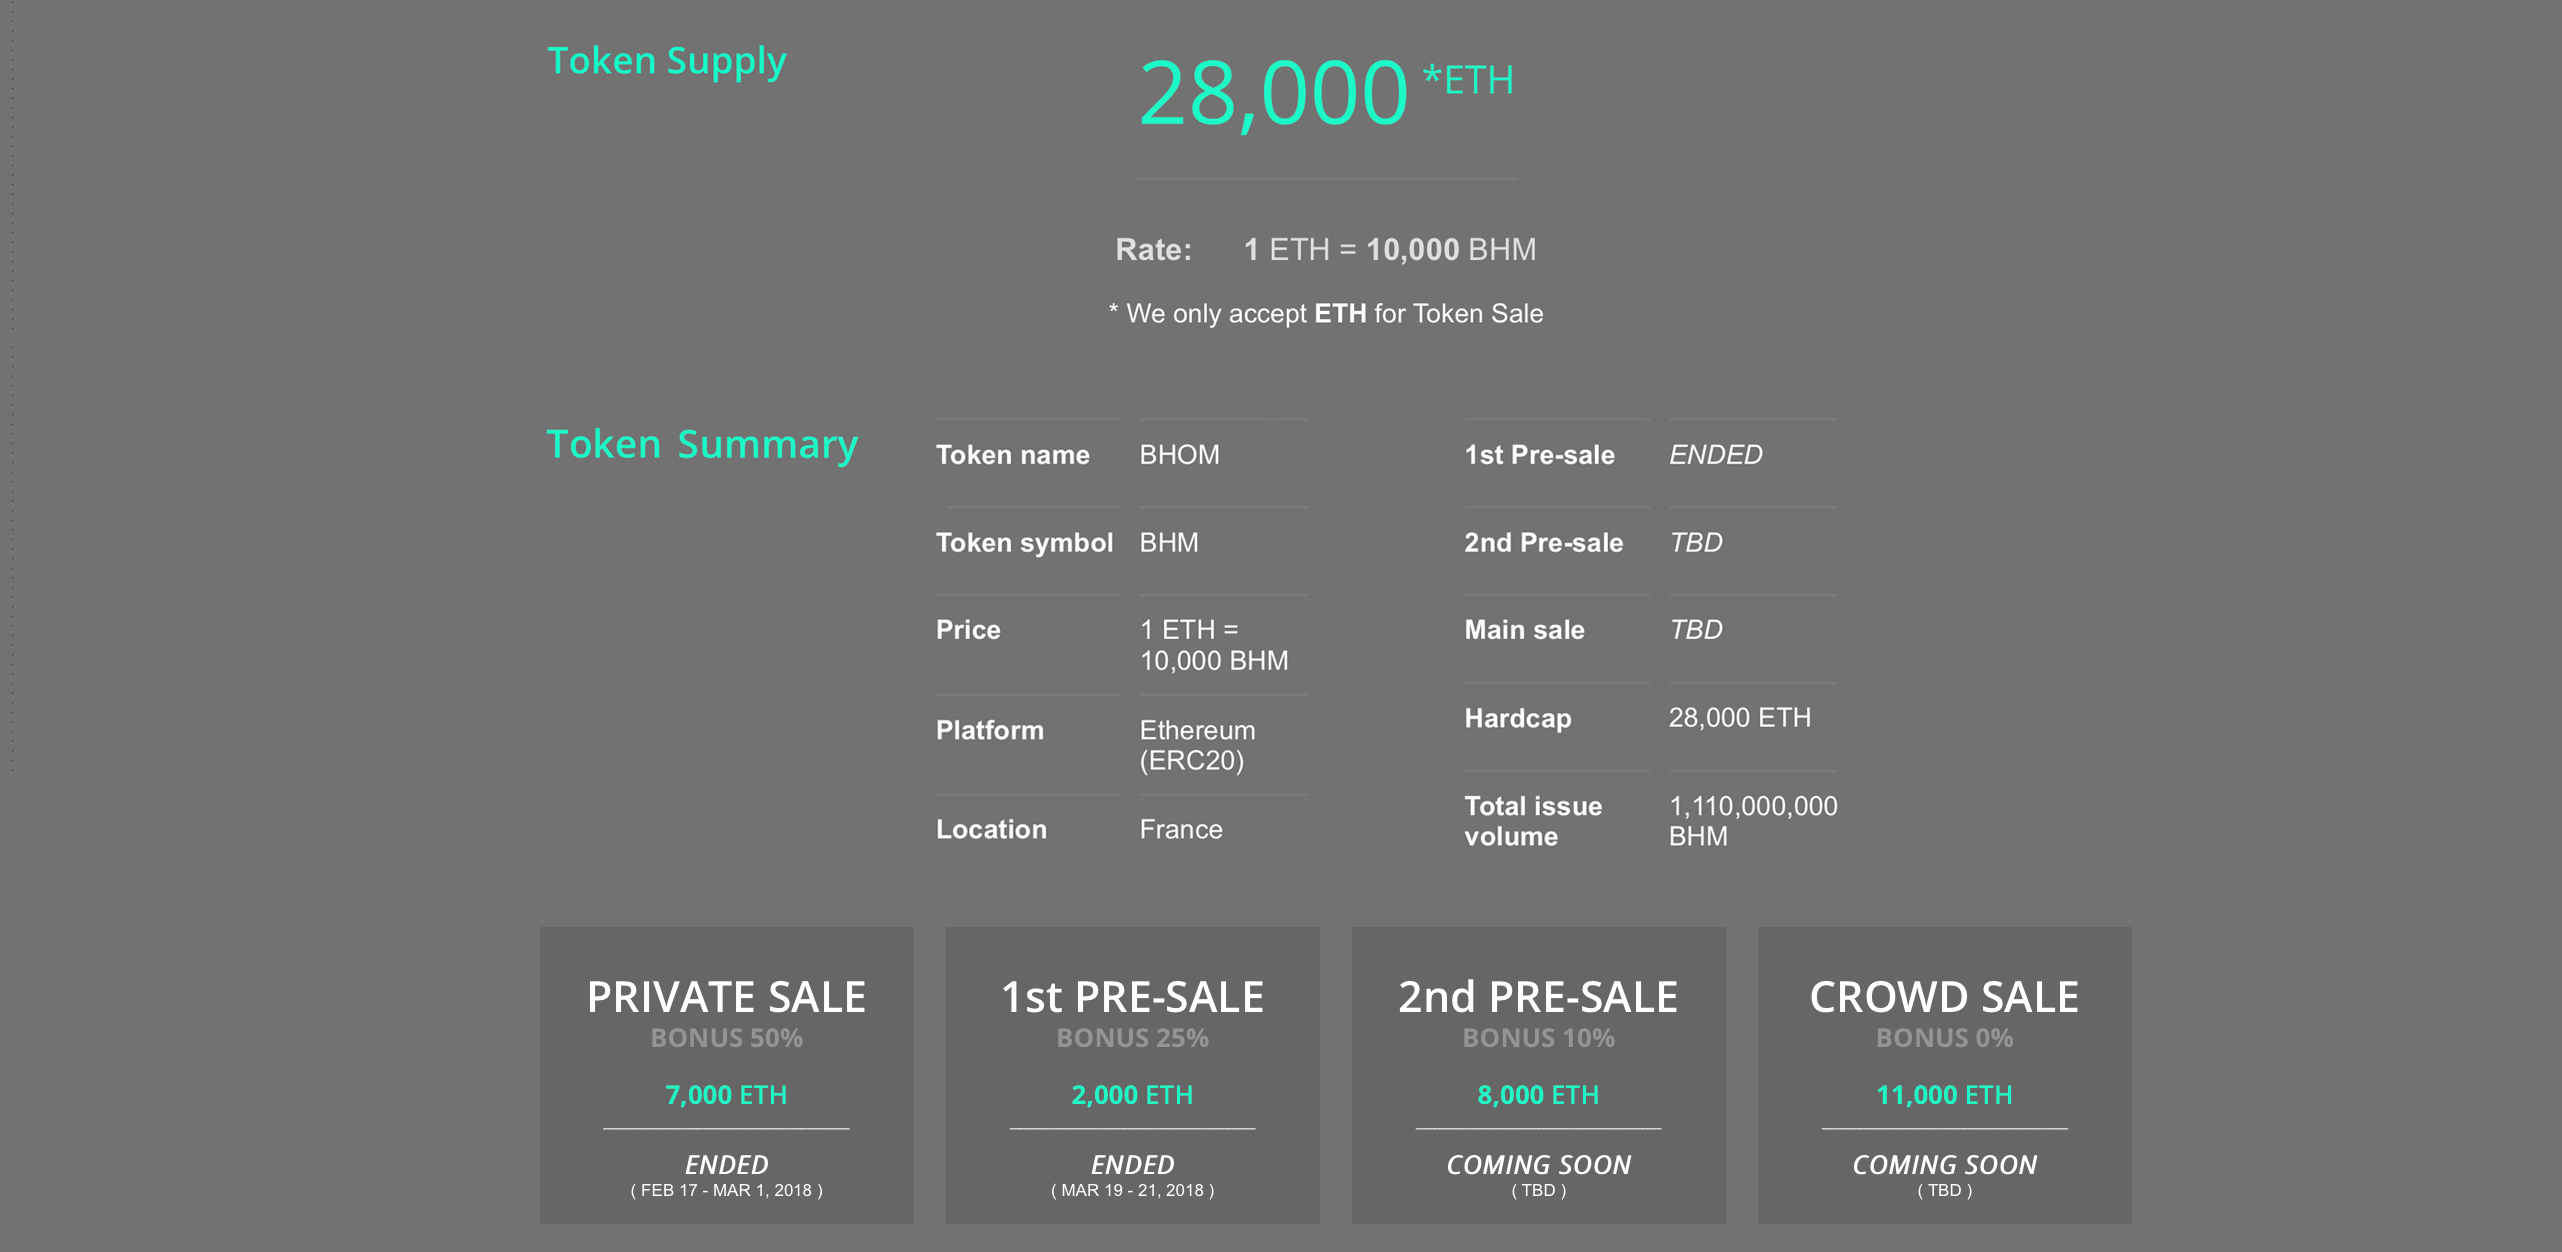The image size is (2562, 1252).
Task: Click the Token symbol BHM value
Action: (x=1169, y=543)
